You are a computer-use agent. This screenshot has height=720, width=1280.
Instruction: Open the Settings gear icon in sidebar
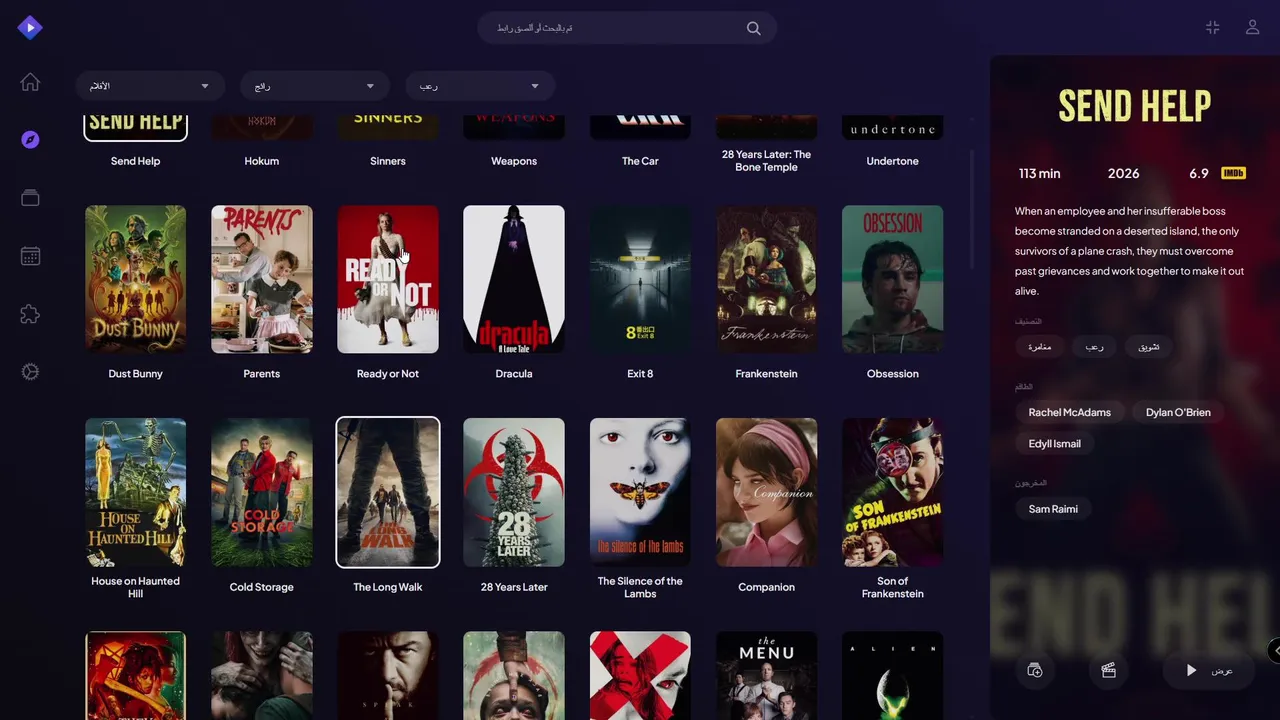point(30,372)
